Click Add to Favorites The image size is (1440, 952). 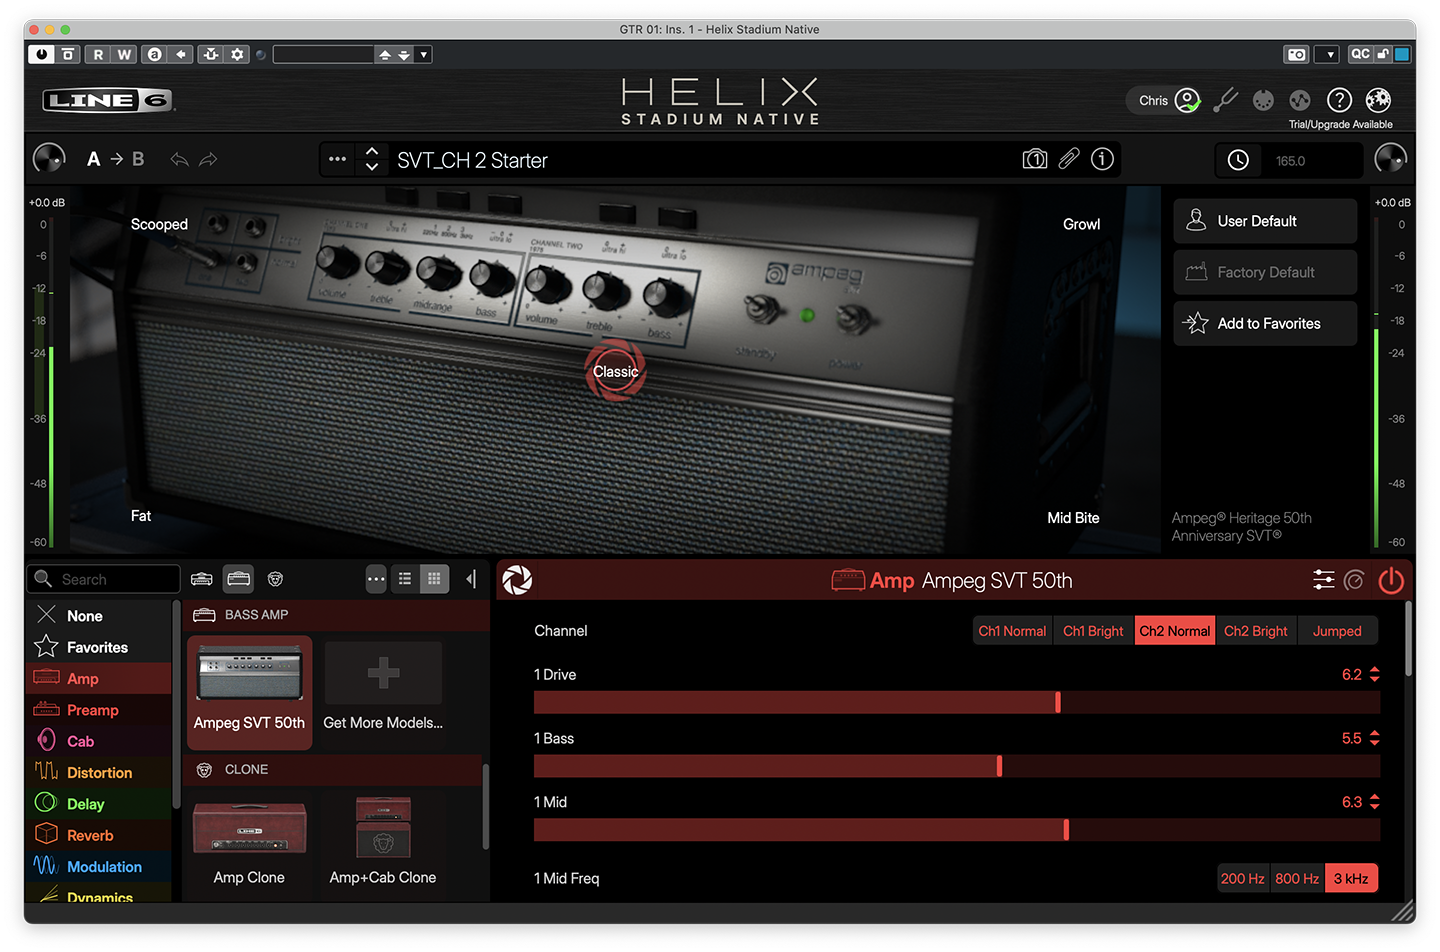click(1265, 323)
